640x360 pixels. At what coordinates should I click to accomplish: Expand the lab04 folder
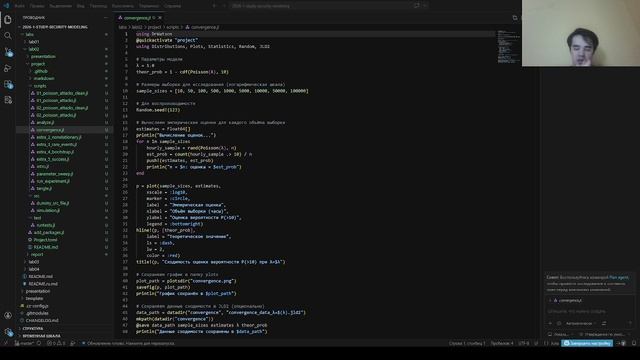(x=34, y=269)
